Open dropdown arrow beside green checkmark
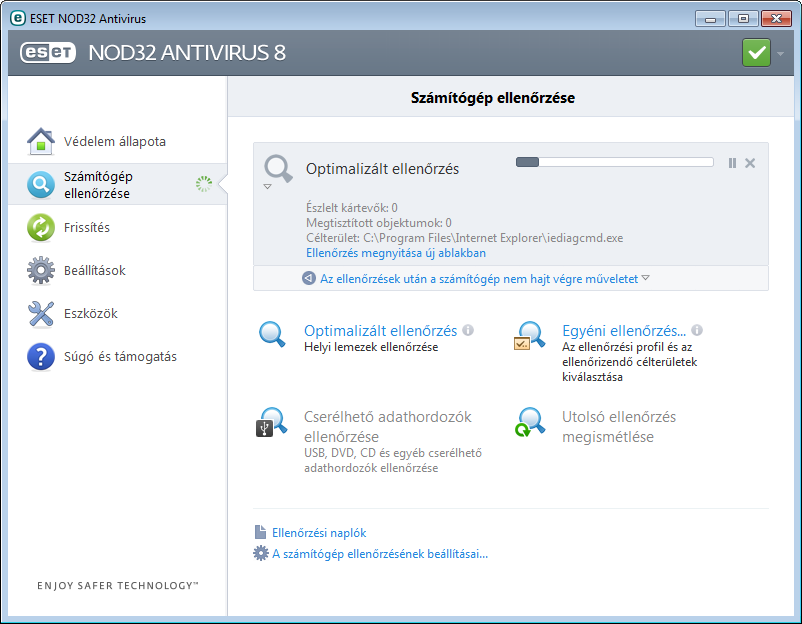 coord(780,53)
